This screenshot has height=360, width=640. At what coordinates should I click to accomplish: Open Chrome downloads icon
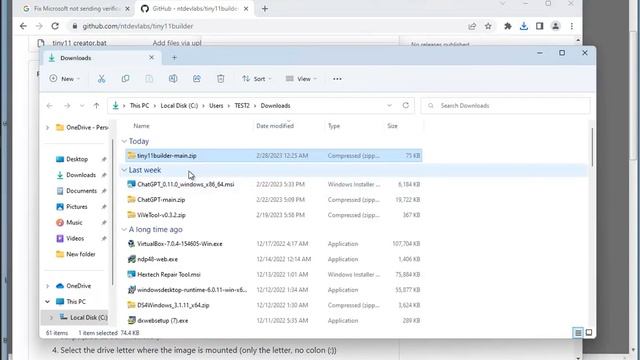coord(524,26)
